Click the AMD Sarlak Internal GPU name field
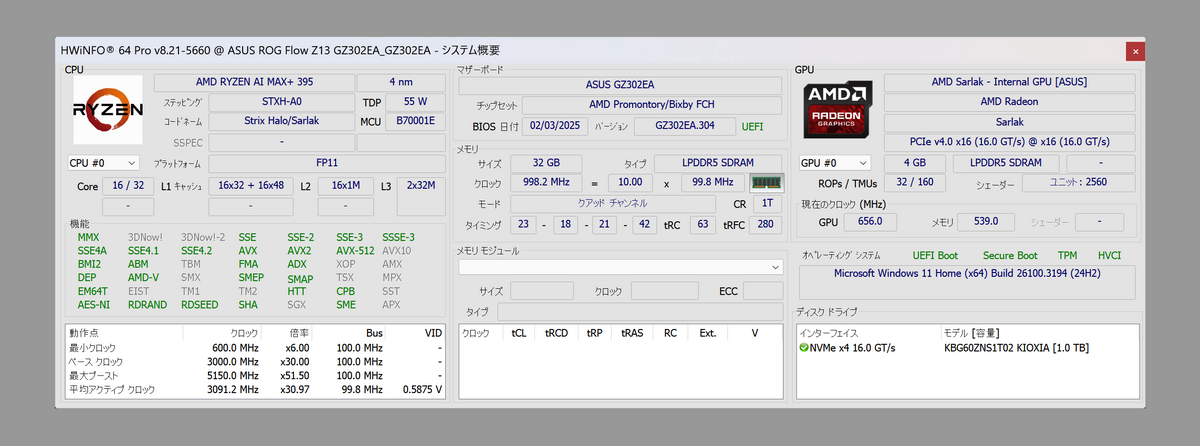Screen dimensions: 1200x446 tap(1009, 82)
